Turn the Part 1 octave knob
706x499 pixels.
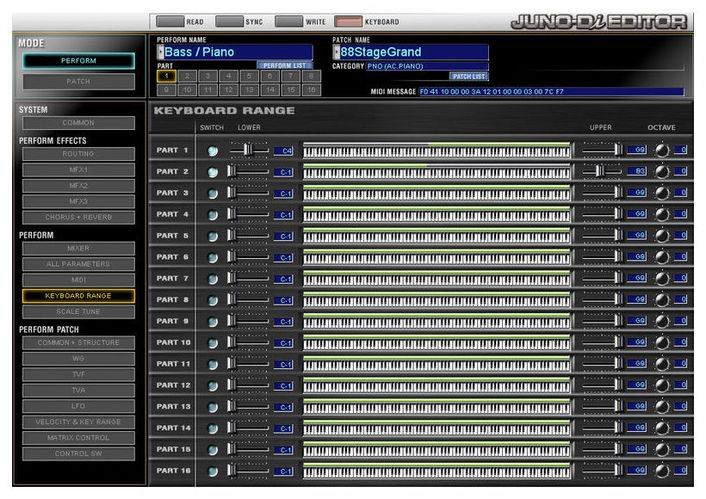click(662, 150)
